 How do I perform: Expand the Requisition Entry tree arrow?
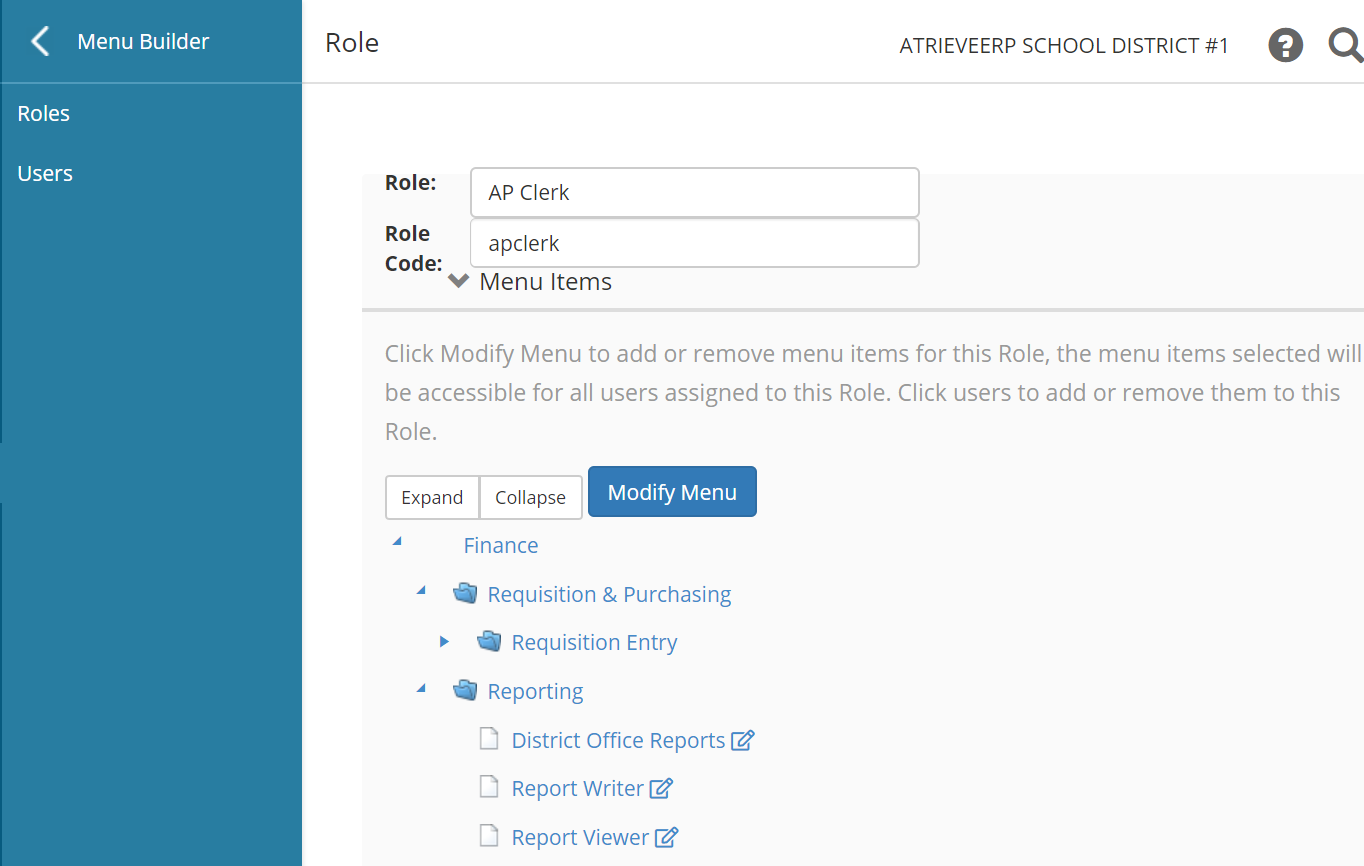tap(445, 642)
